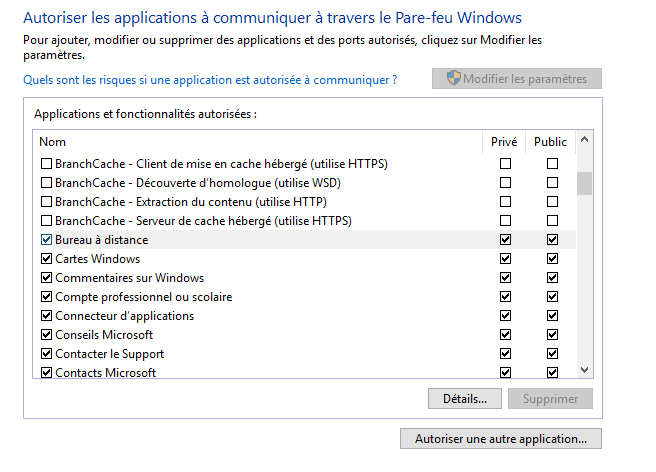Uncheck Privé checkbox for Cartes Windows

click(x=505, y=259)
